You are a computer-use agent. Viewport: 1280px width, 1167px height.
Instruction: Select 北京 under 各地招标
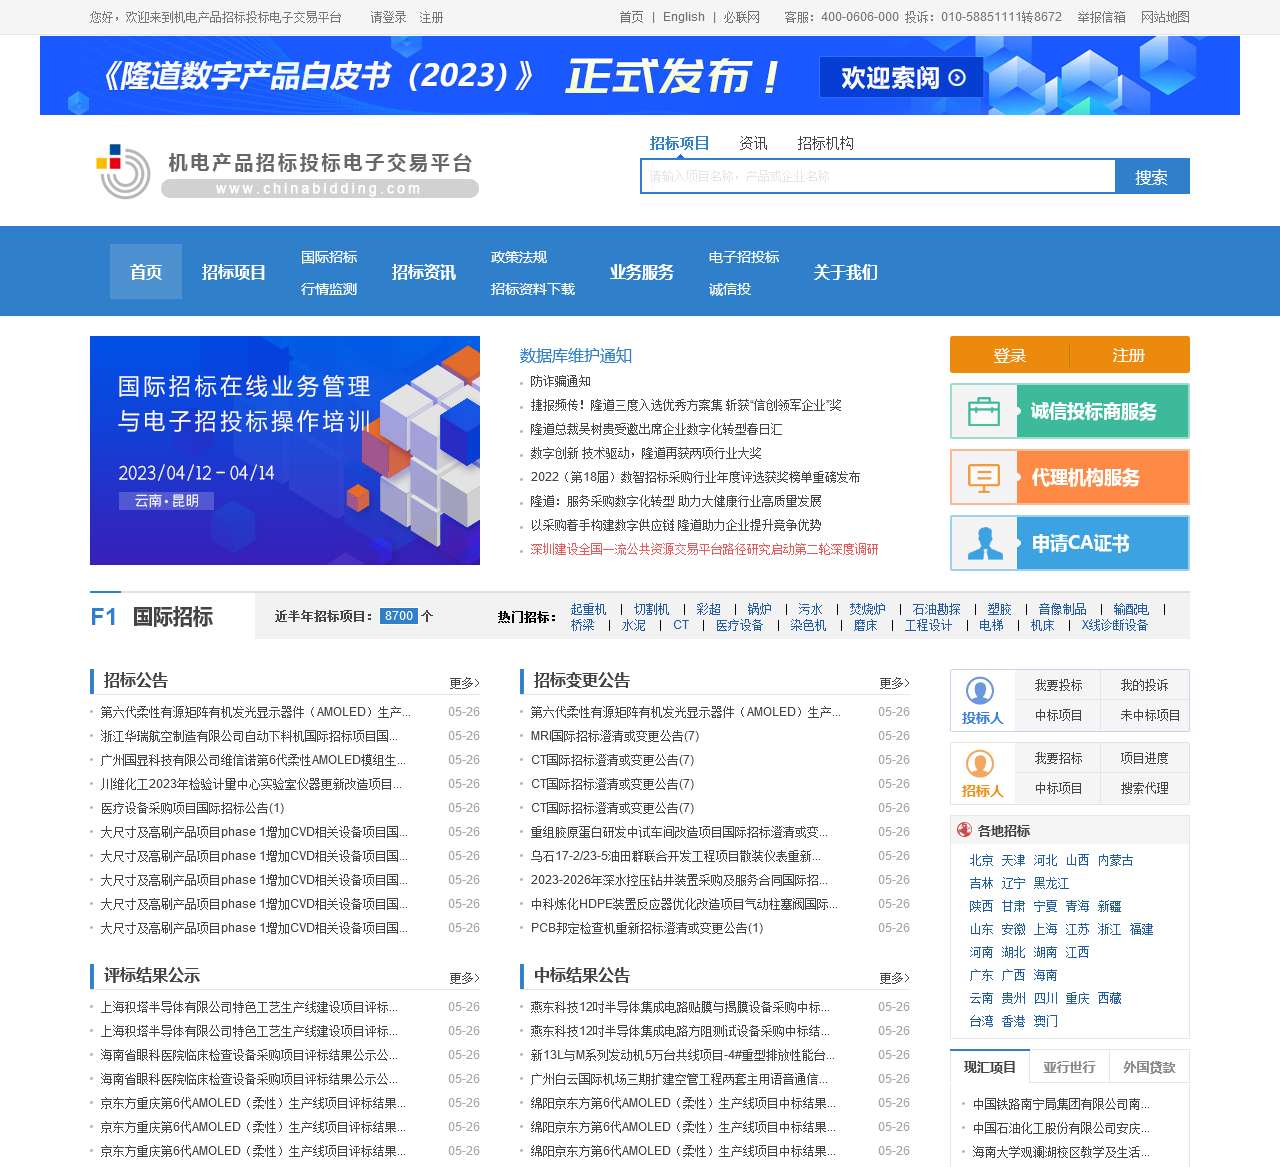[x=981, y=860]
